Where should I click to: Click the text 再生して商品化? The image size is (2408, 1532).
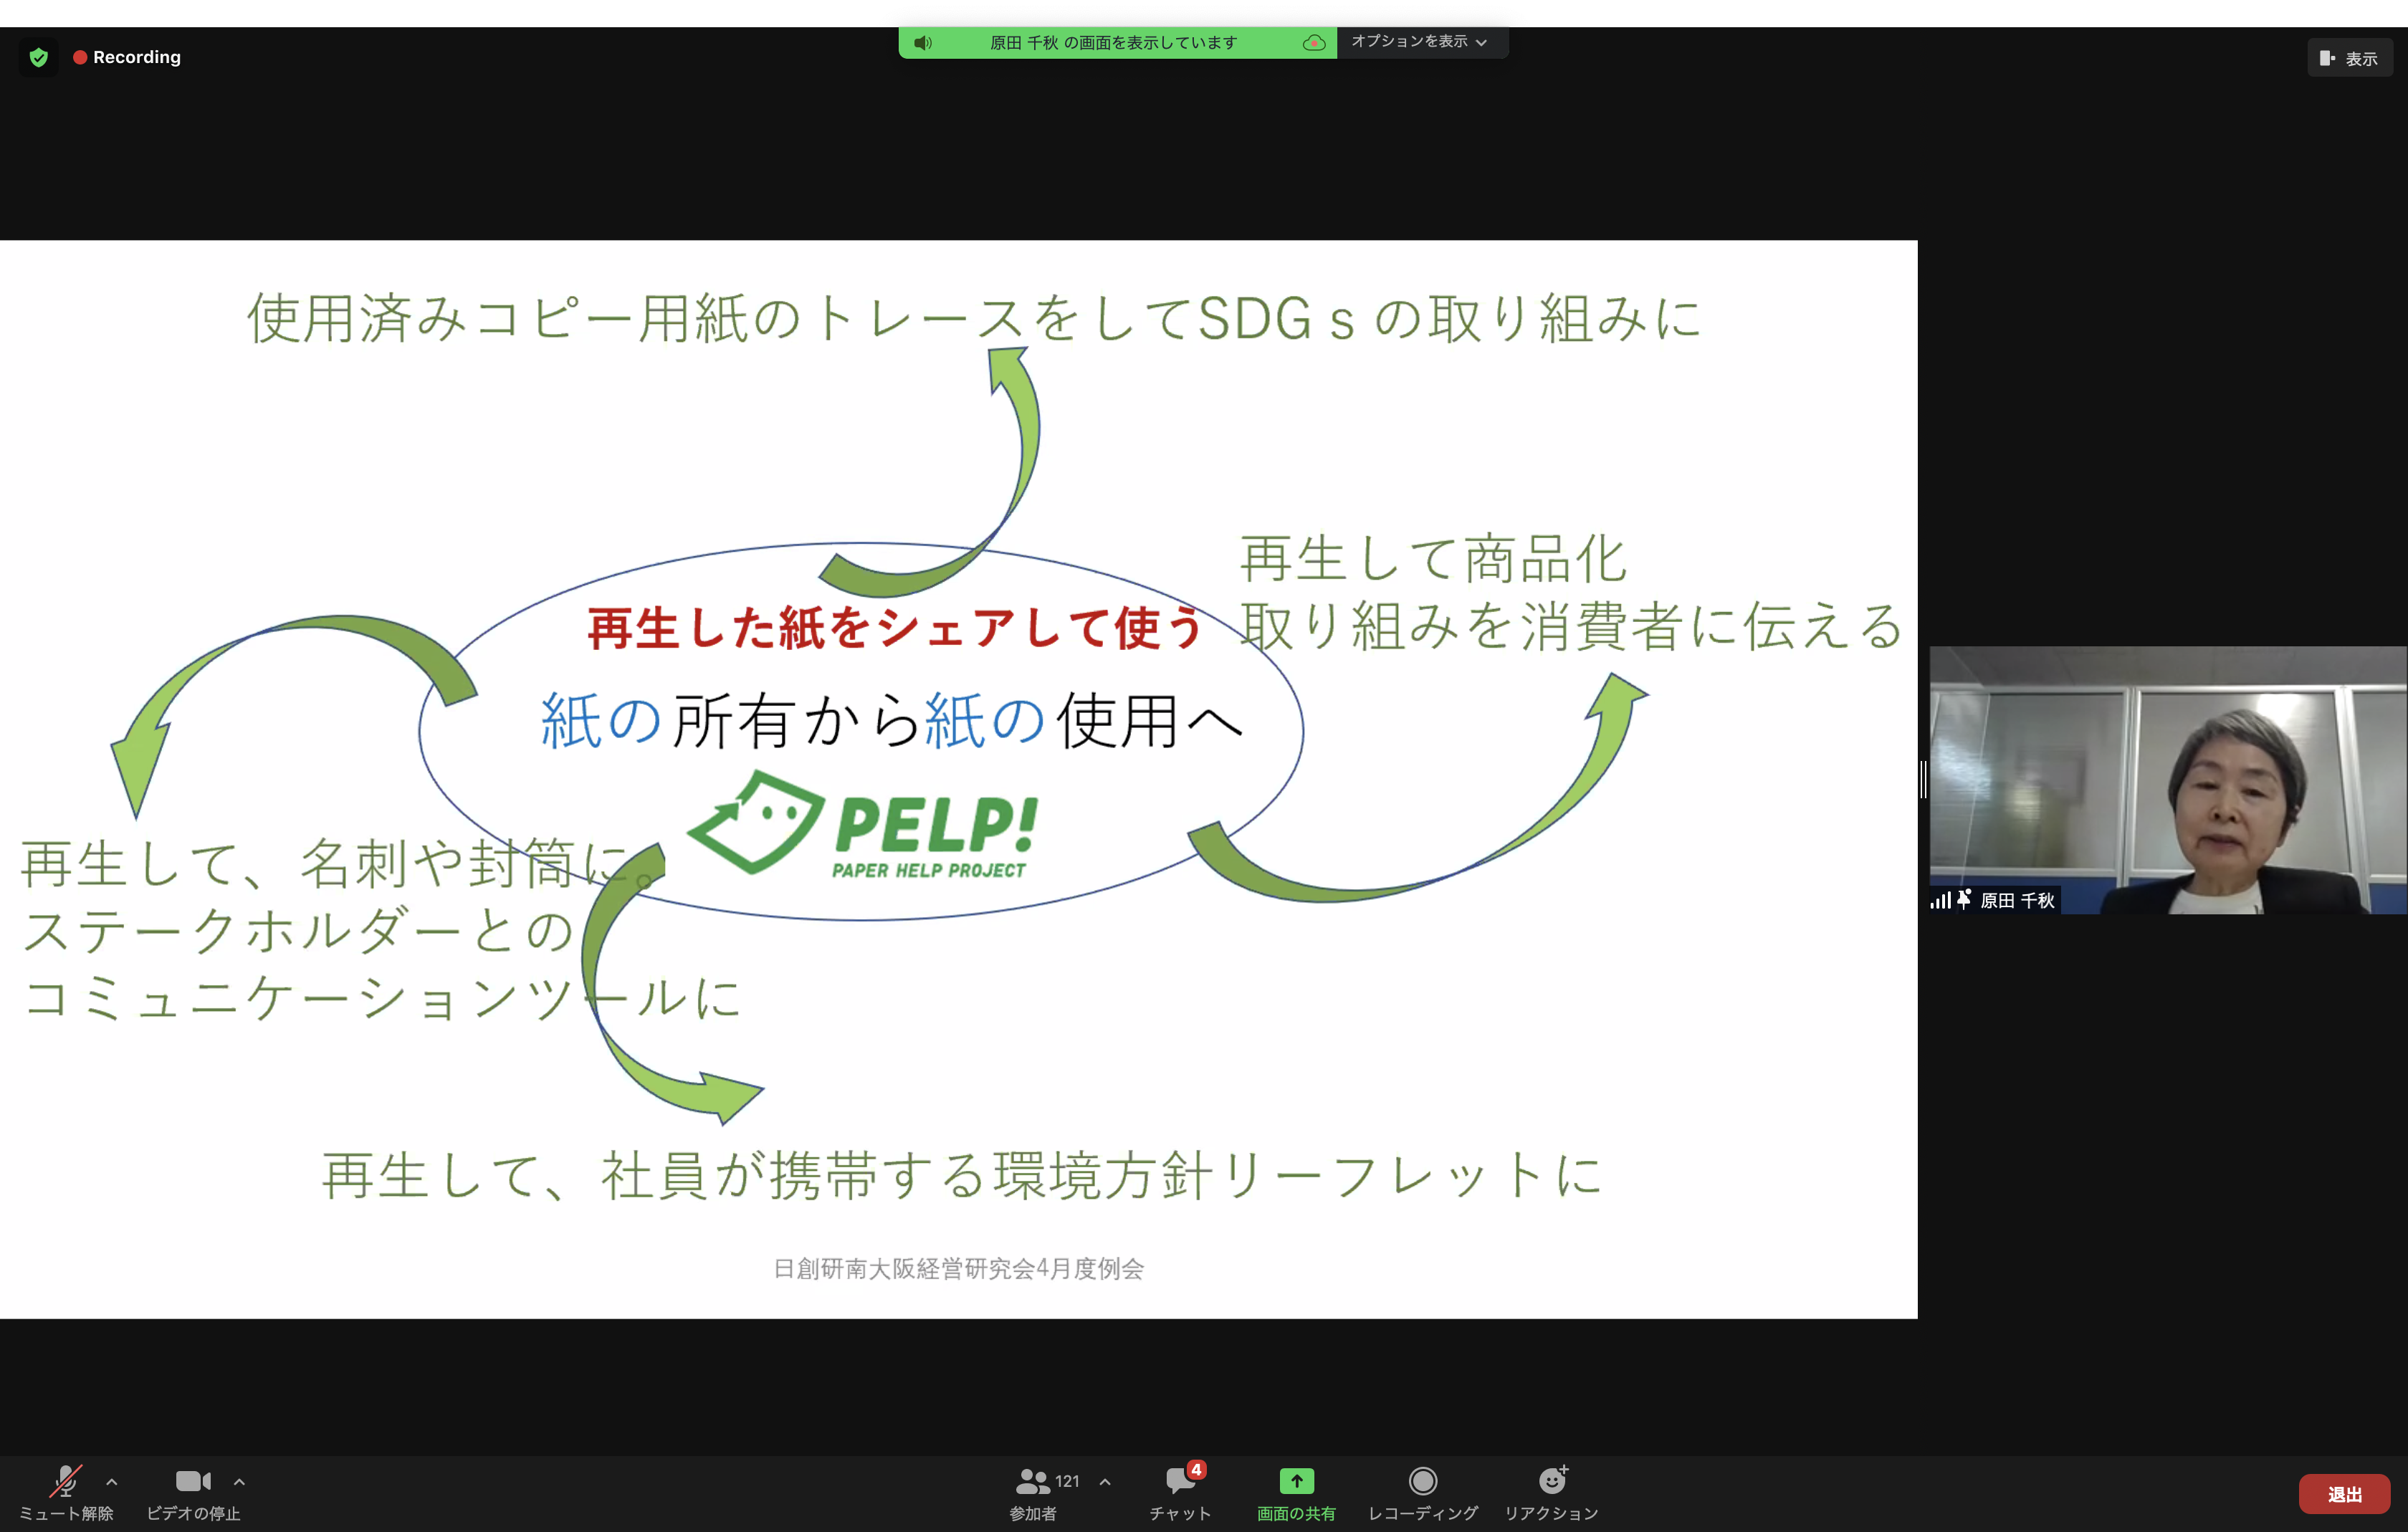(x=1434, y=558)
